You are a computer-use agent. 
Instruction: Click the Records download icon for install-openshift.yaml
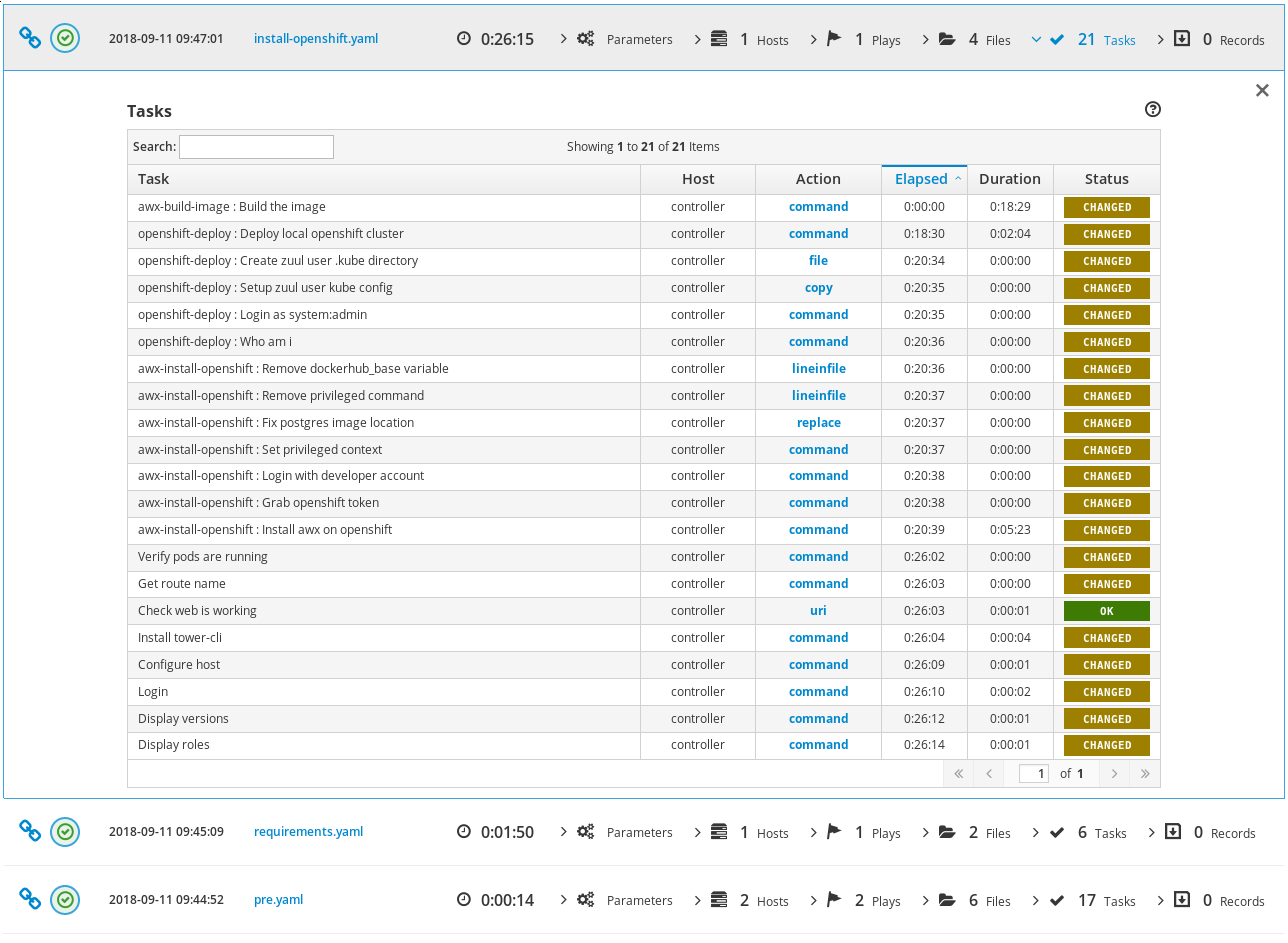[1181, 39]
